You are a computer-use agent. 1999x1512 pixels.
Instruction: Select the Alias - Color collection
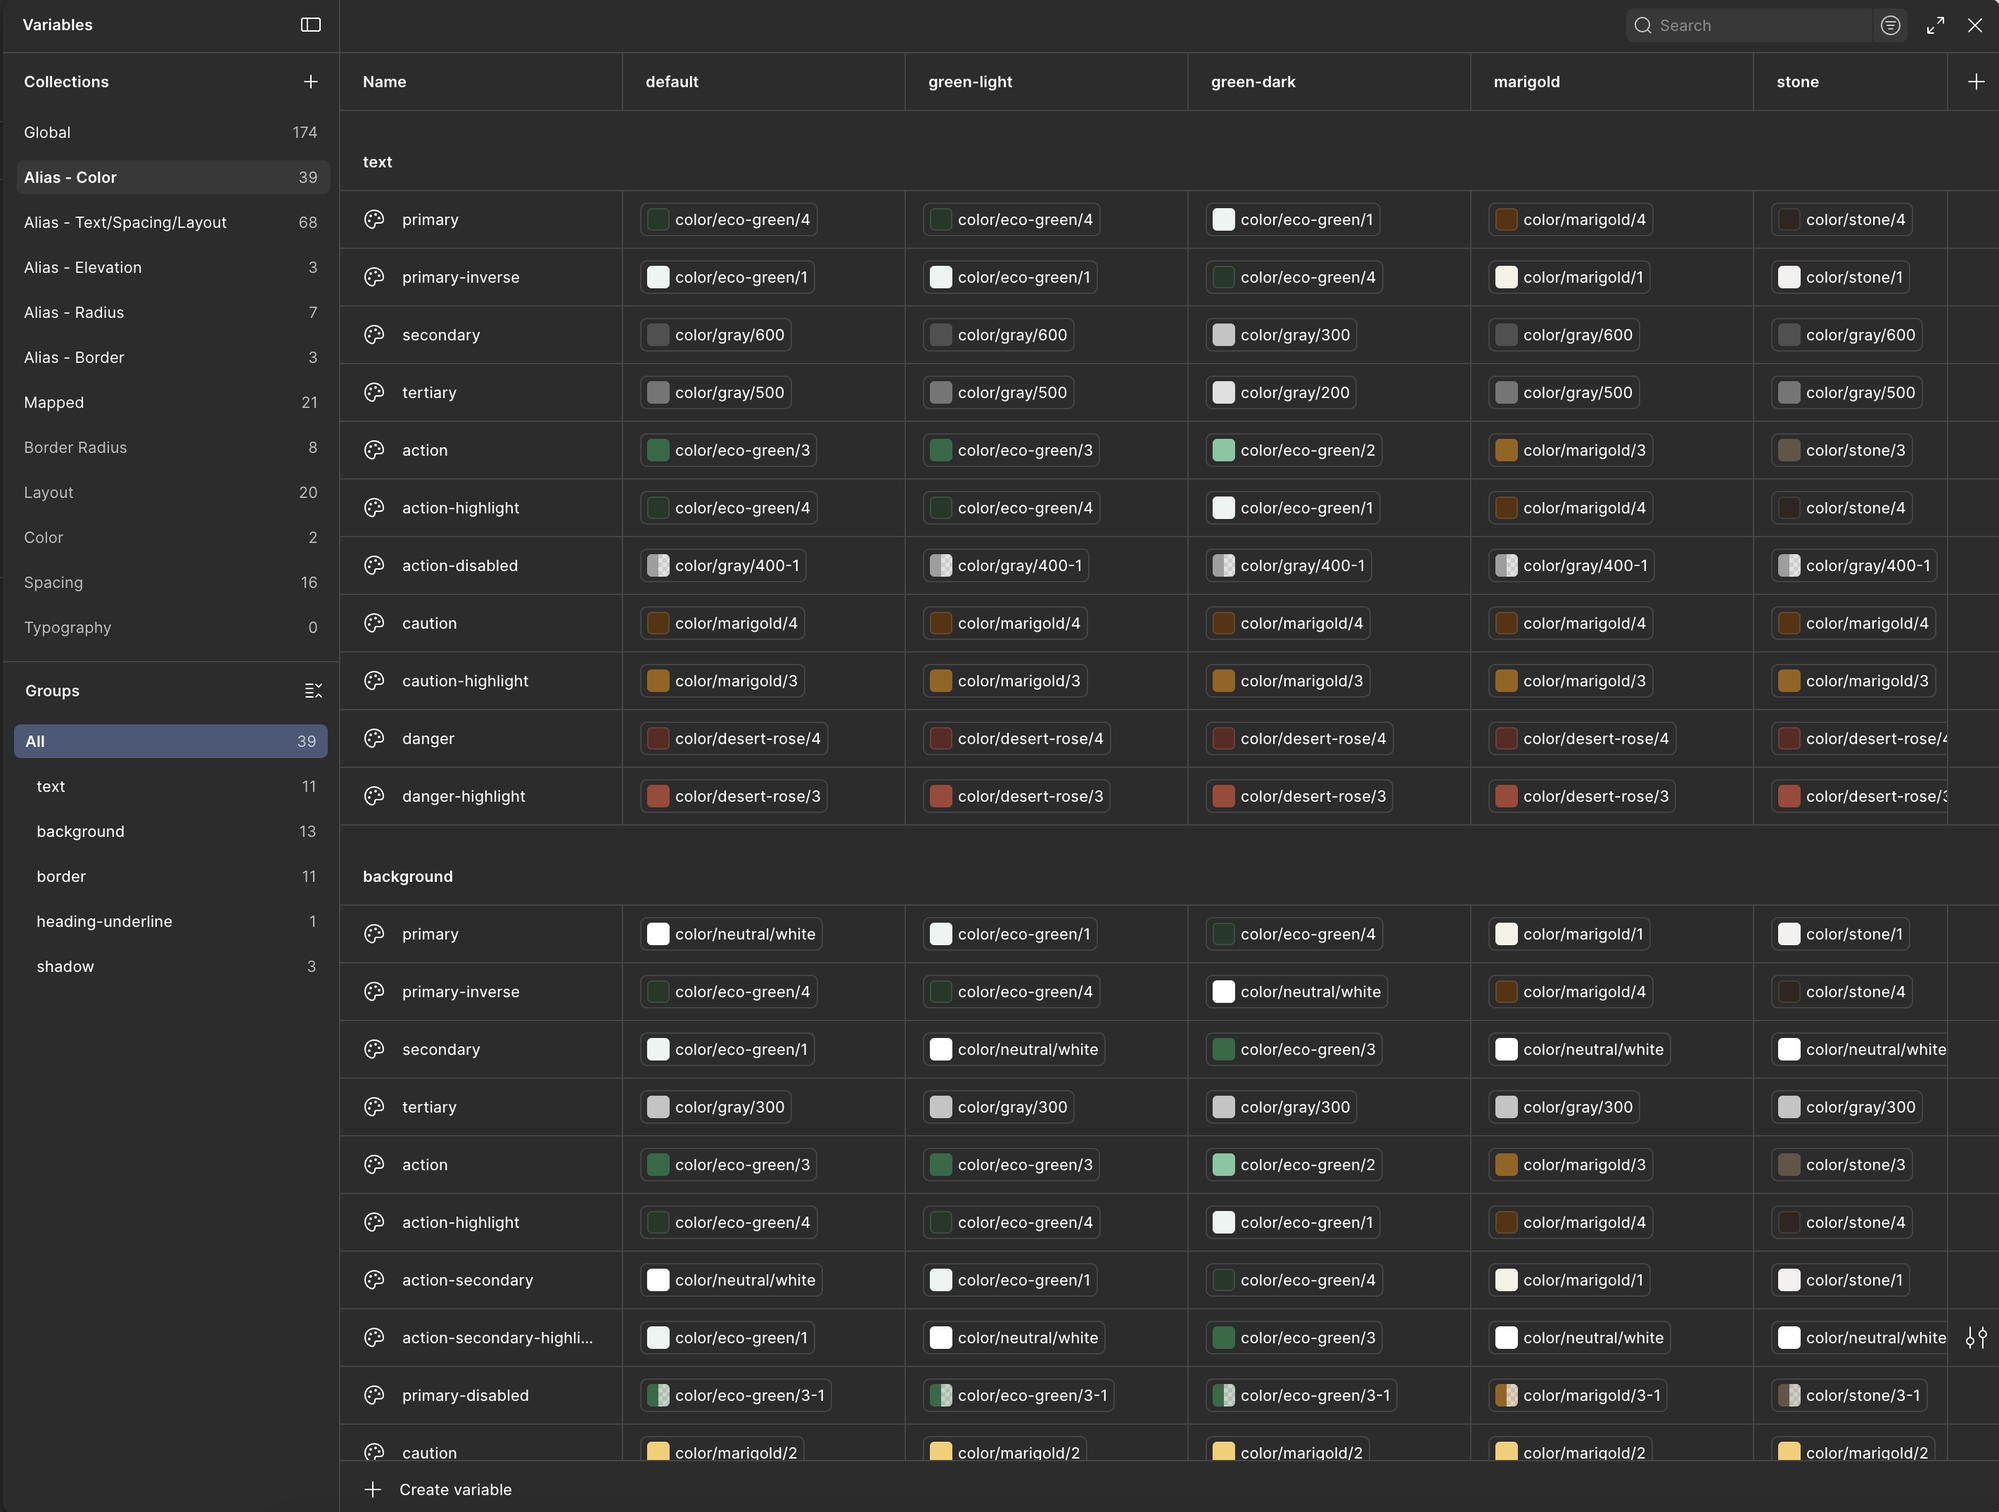171,177
